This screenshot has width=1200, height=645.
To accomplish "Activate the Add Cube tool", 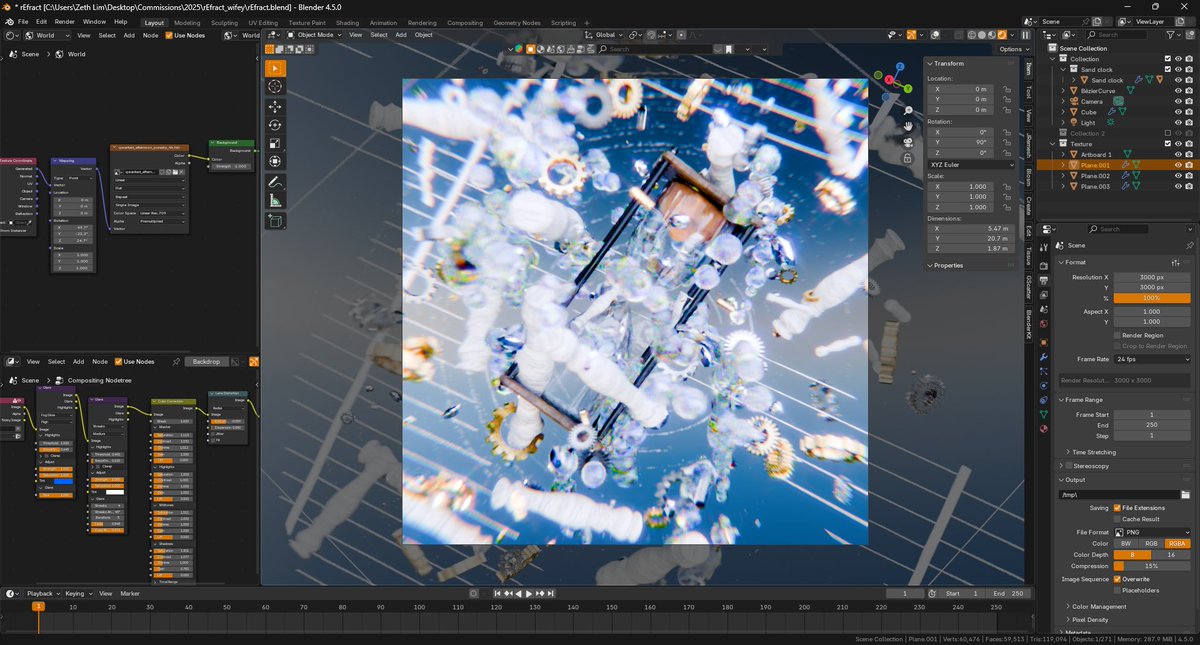I will coord(275,220).
